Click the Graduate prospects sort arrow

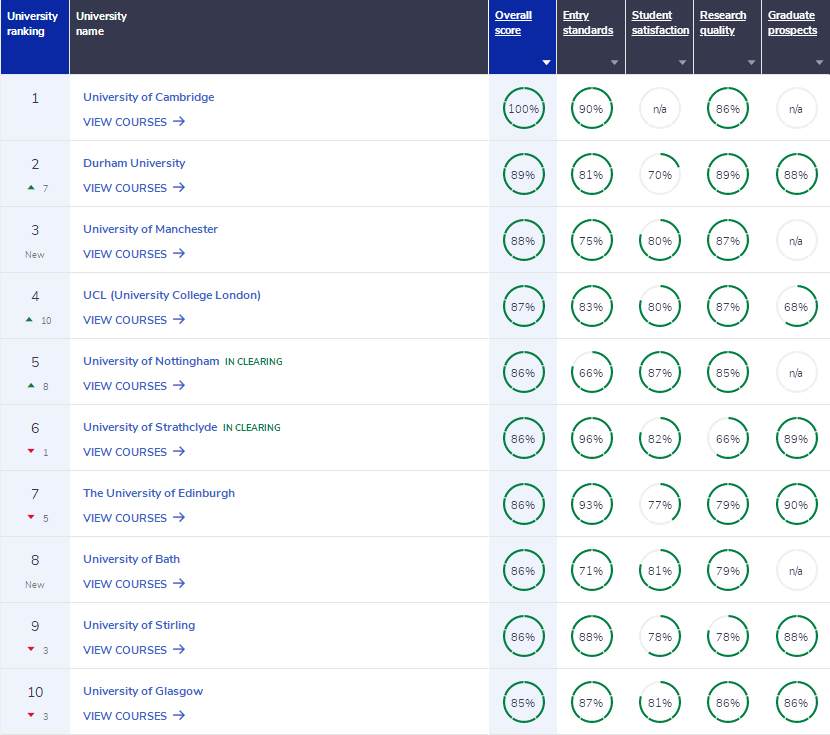pos(819,62)
